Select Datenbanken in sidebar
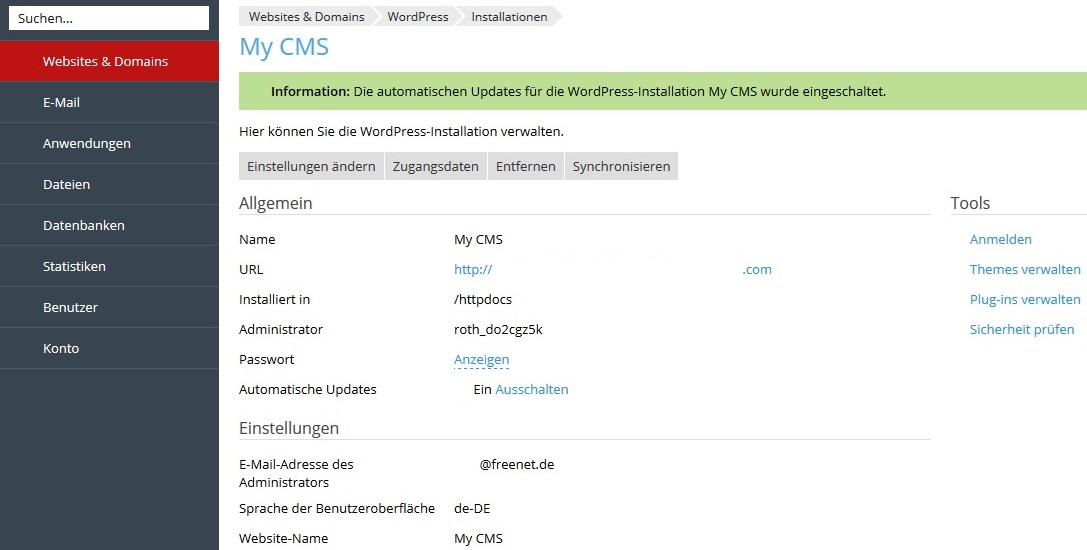This screenshot has width=1087, height=550. point(110,225)
